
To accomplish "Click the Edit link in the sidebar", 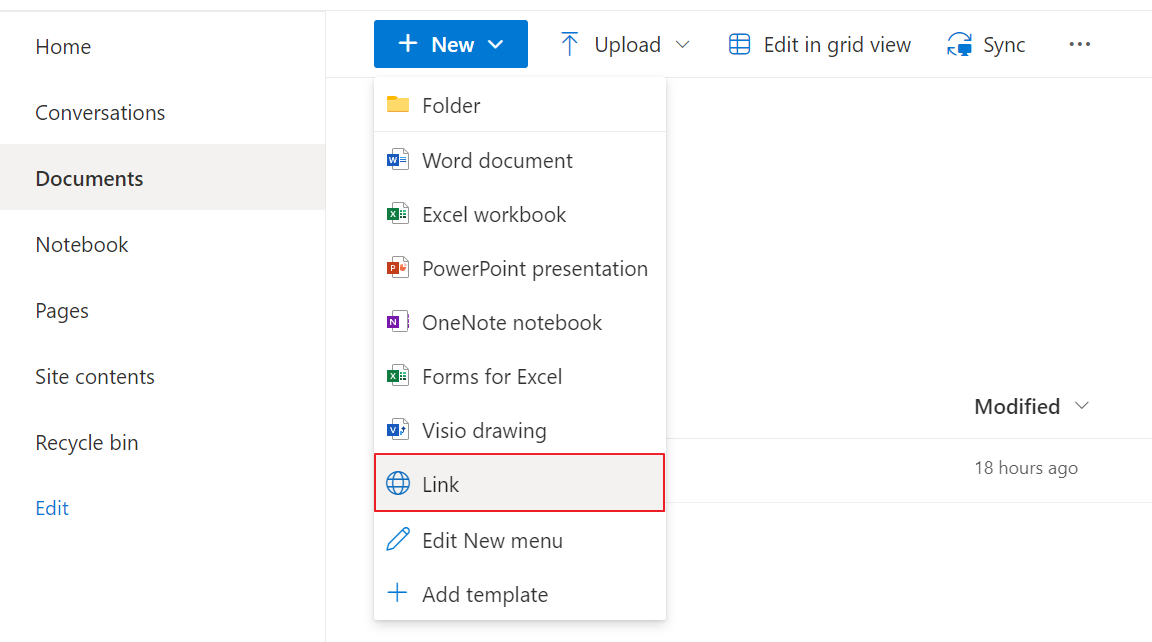I will 52,508.
